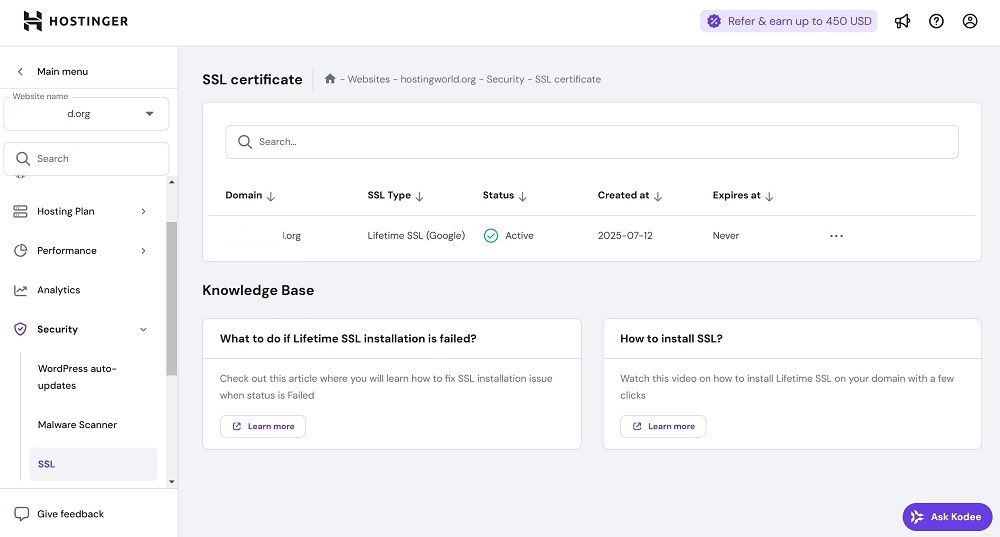Open the user profile account icon
1000x537 pixels.
tap(970, 21)
